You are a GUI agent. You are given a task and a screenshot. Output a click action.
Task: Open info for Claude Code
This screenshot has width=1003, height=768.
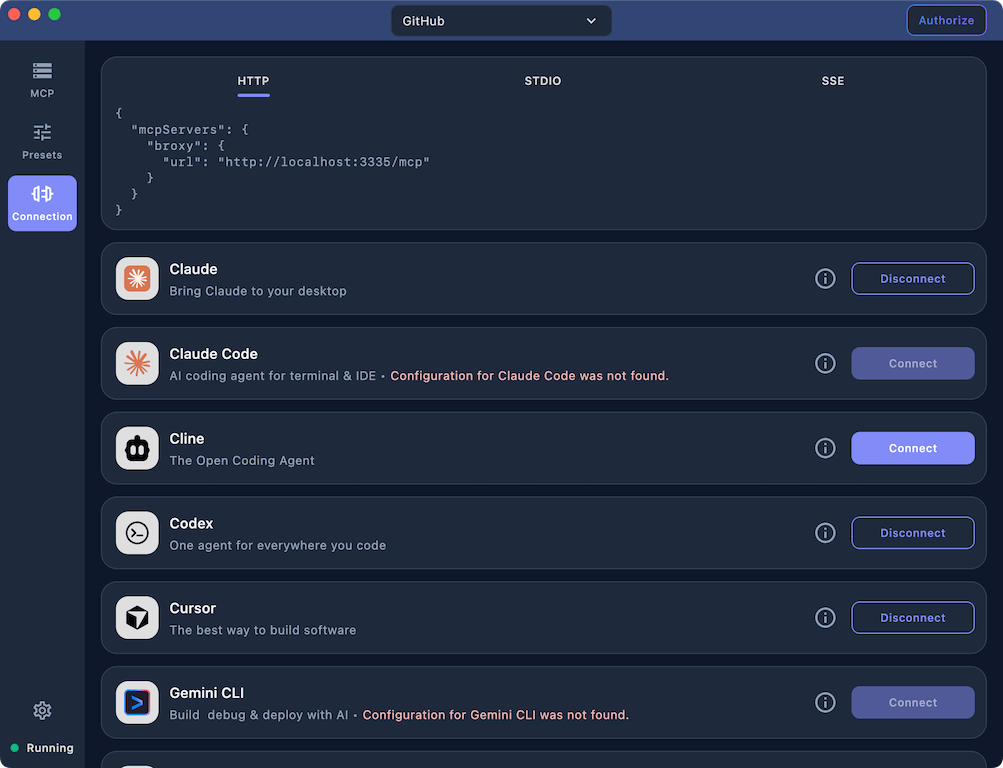[x=825, y=363]
